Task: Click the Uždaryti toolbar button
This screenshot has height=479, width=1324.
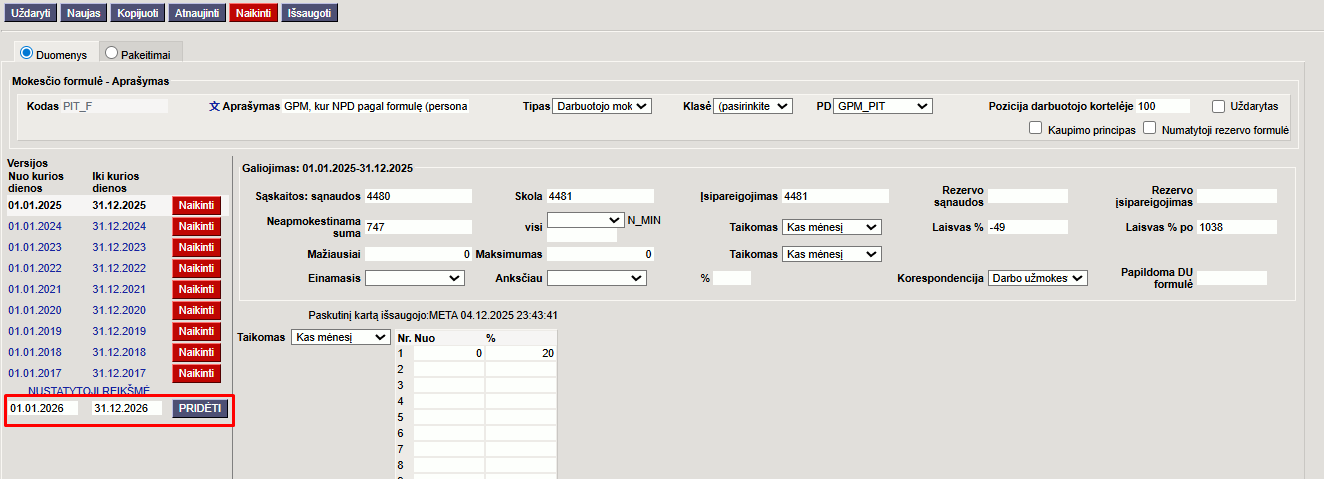Action: tap(30, 14)
